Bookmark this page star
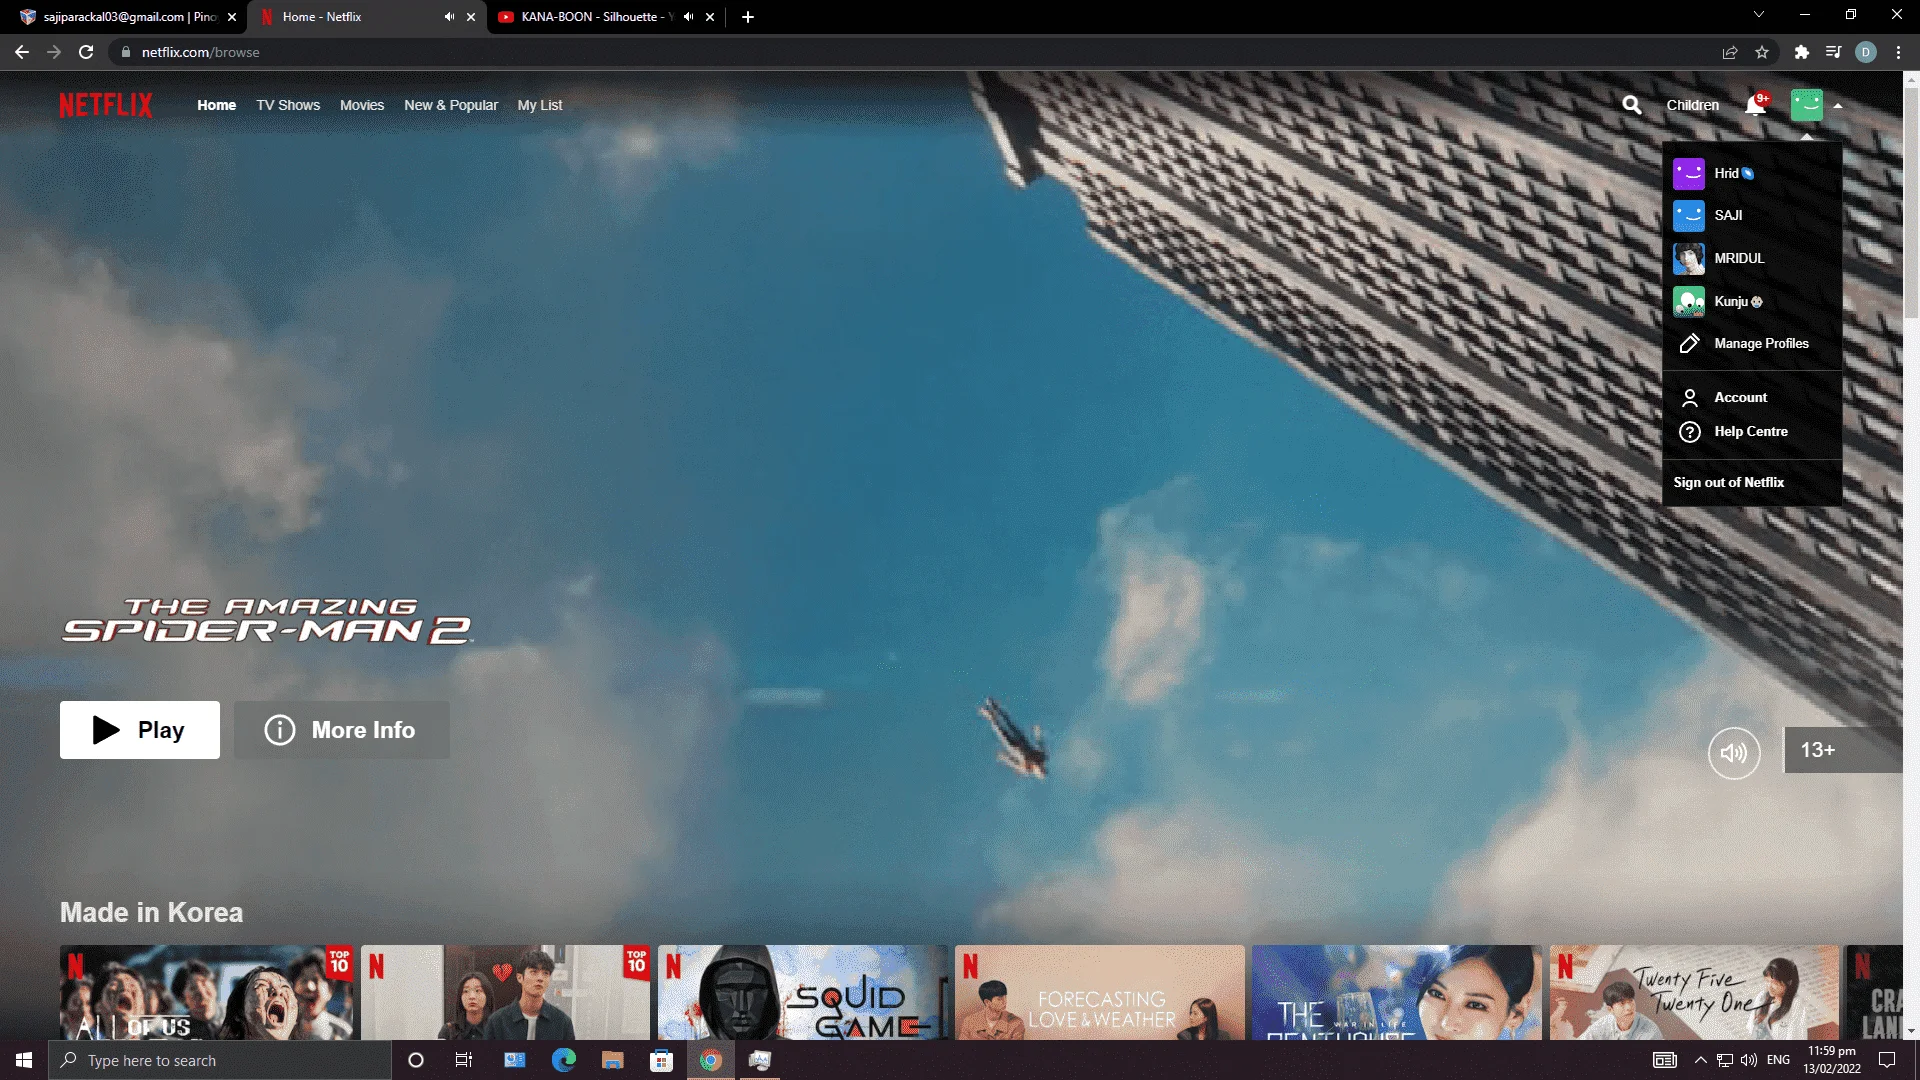 (1762, 52)
